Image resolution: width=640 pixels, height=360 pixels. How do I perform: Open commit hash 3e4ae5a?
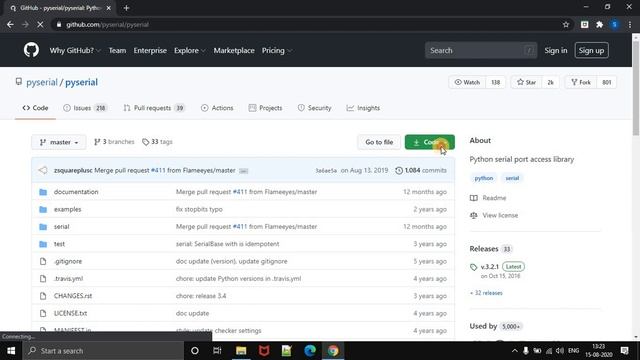[x=326, y=171]
